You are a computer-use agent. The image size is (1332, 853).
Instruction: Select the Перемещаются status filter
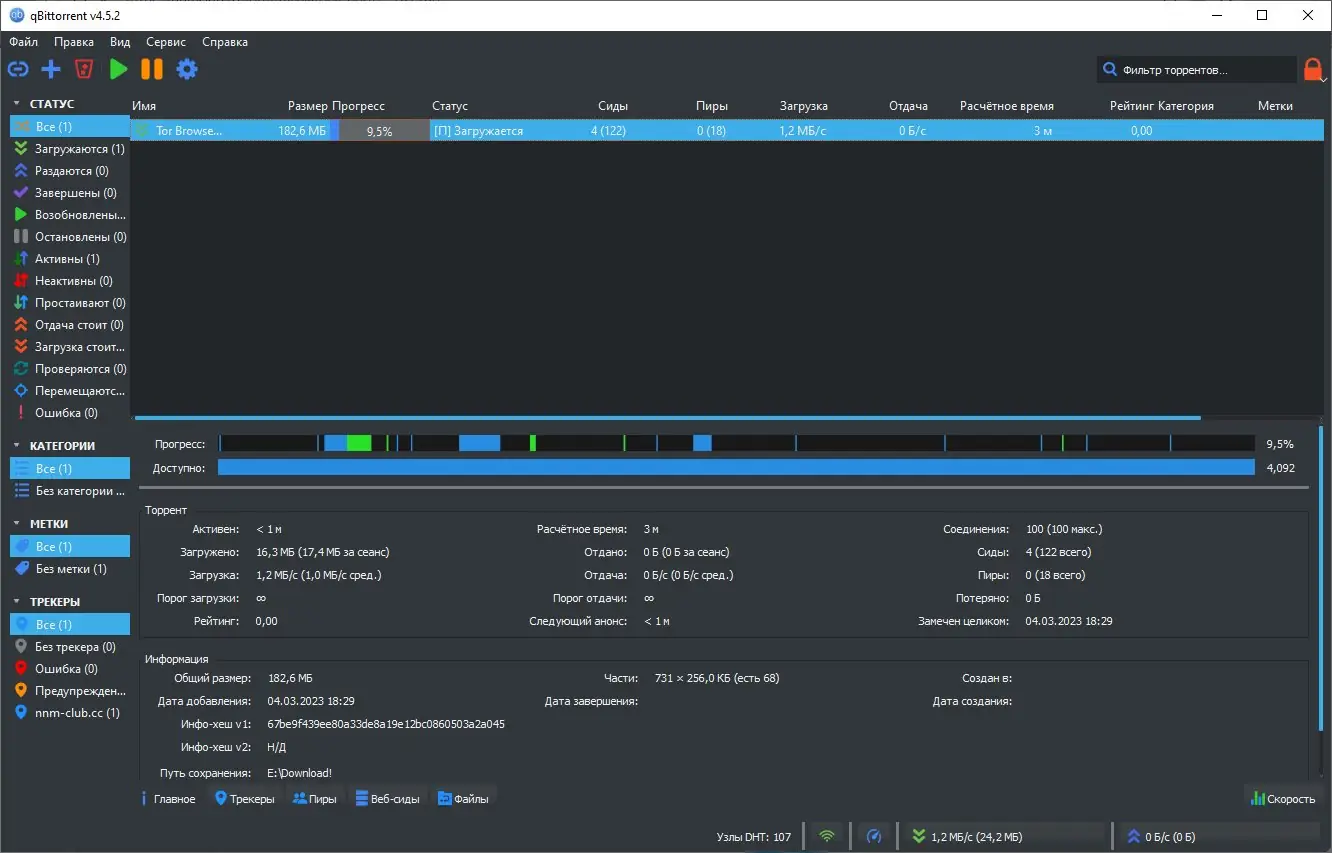(x=70, y=391)
